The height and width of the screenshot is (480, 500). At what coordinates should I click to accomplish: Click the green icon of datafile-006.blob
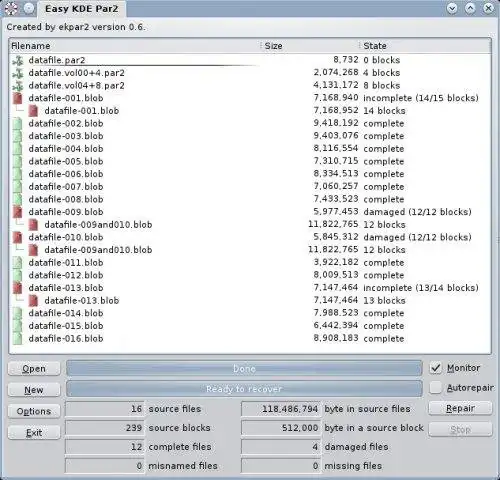pyautogui.click(x=18, y=174)
